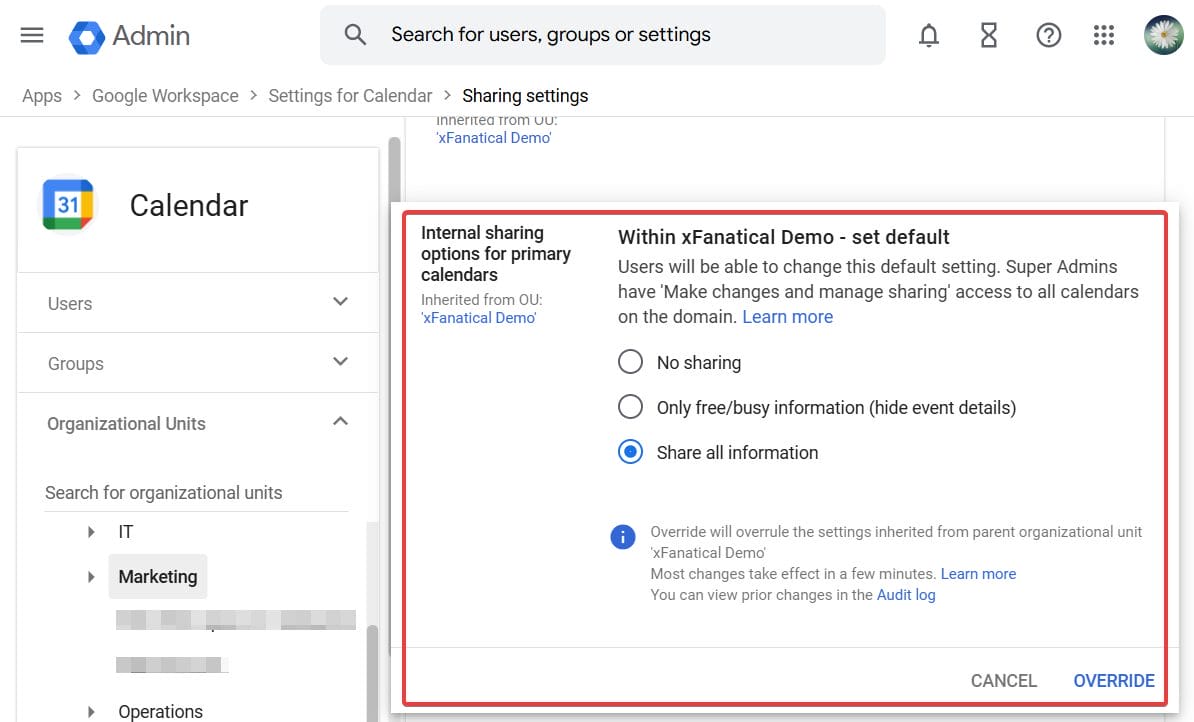Open the Audit log link
1194x722 pixels.
[906, 595]
